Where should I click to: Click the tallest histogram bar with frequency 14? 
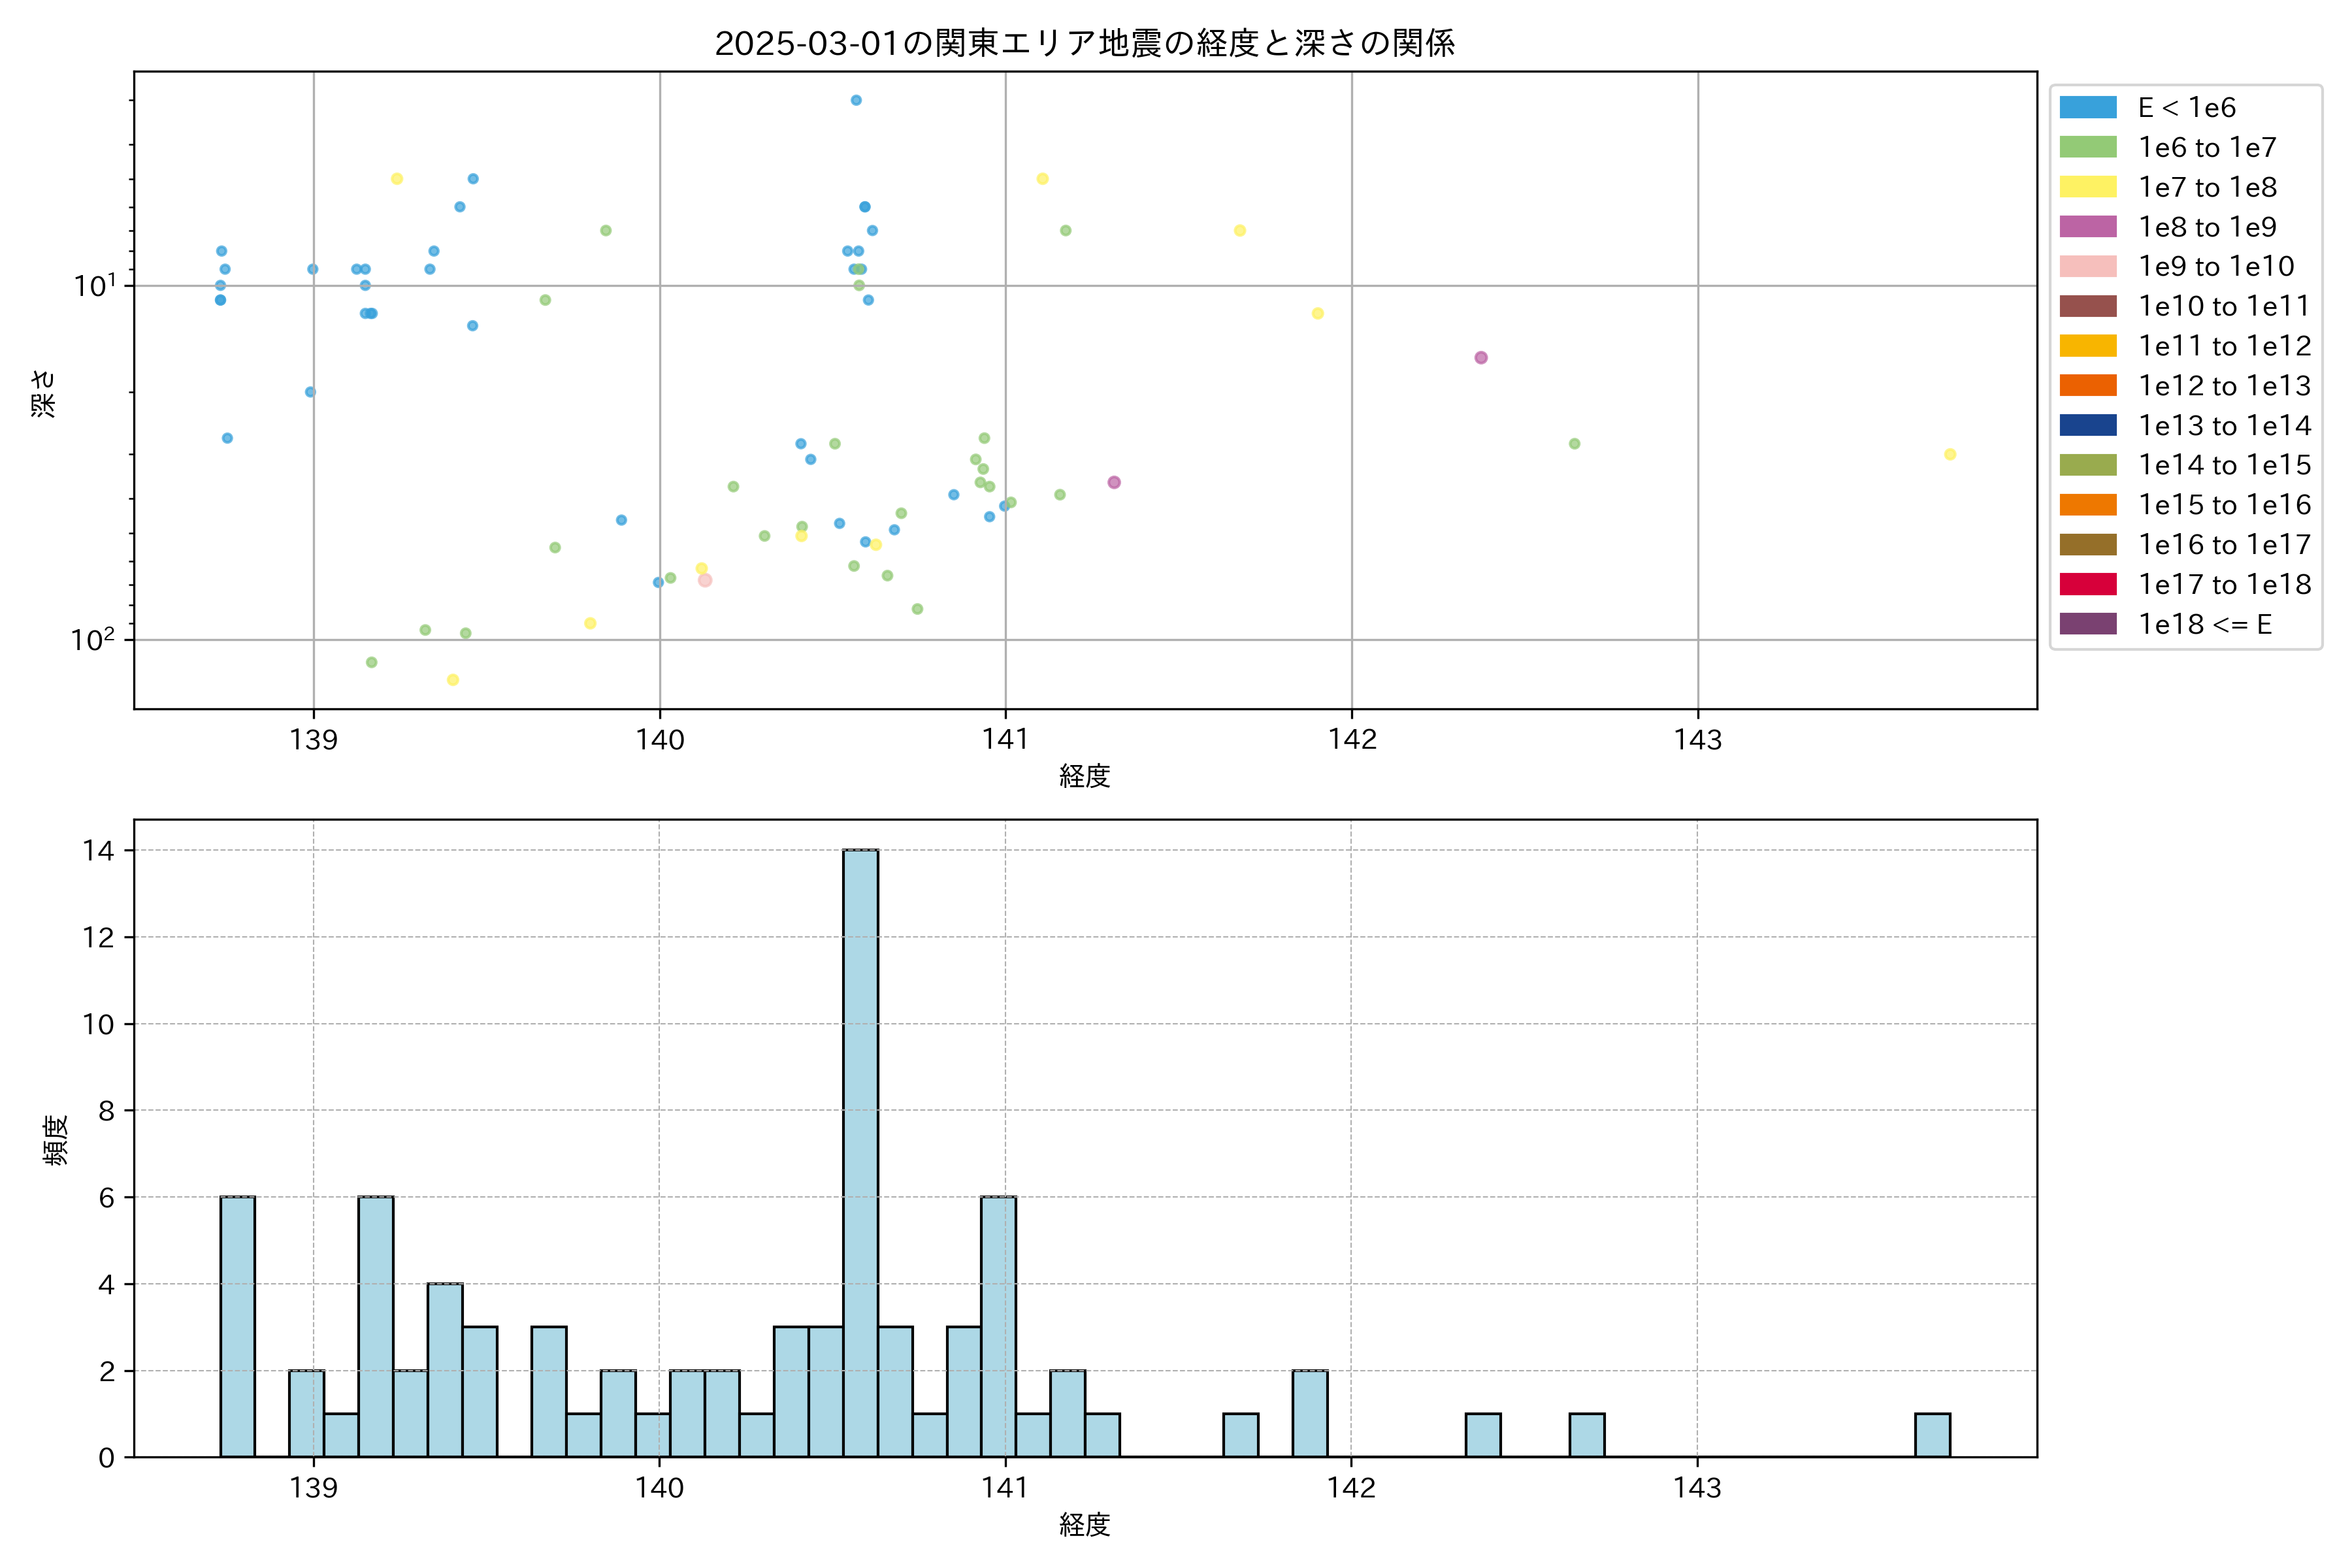(x=860, y=1150)
